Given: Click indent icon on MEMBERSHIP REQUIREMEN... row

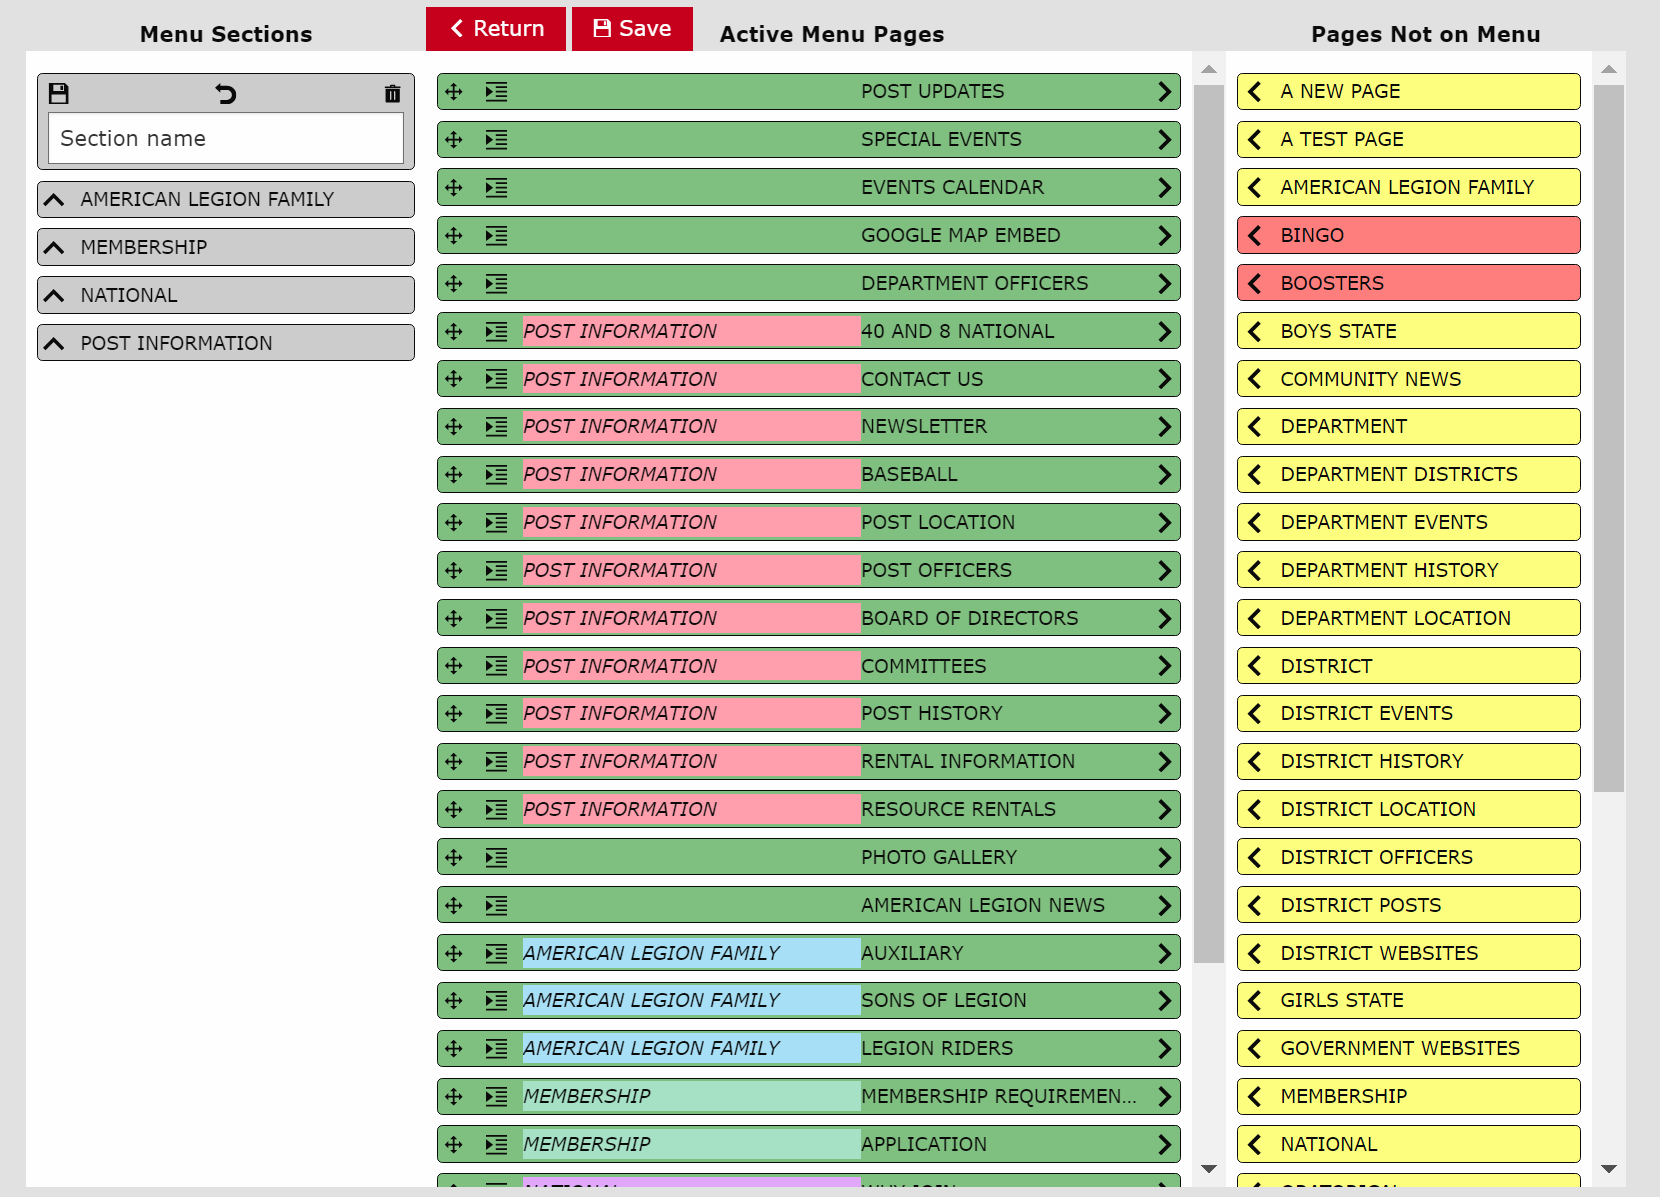Looking at the screenshot, I should click(497, 1097).
